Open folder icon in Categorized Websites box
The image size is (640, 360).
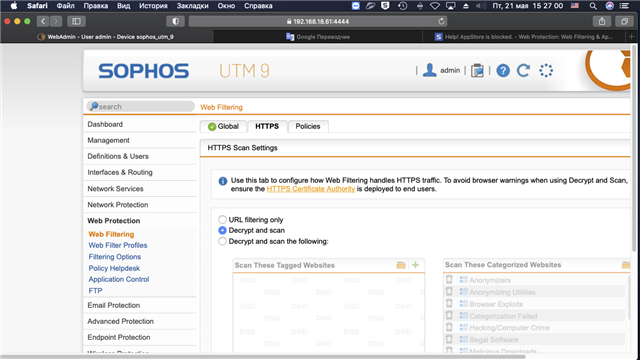pyautogui.click(x=626, y=265)
